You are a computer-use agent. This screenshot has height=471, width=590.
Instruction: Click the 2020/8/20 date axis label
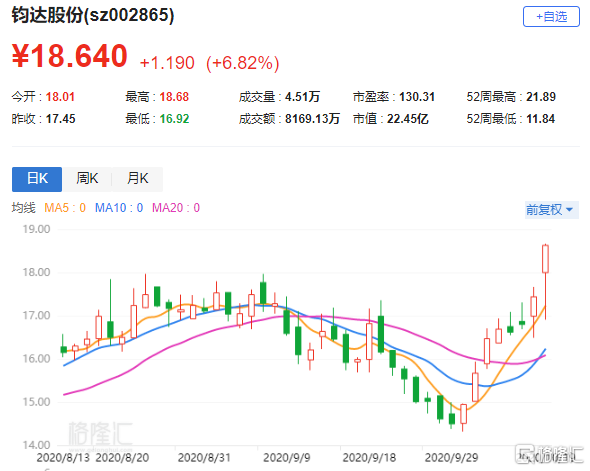click(122, 458)
